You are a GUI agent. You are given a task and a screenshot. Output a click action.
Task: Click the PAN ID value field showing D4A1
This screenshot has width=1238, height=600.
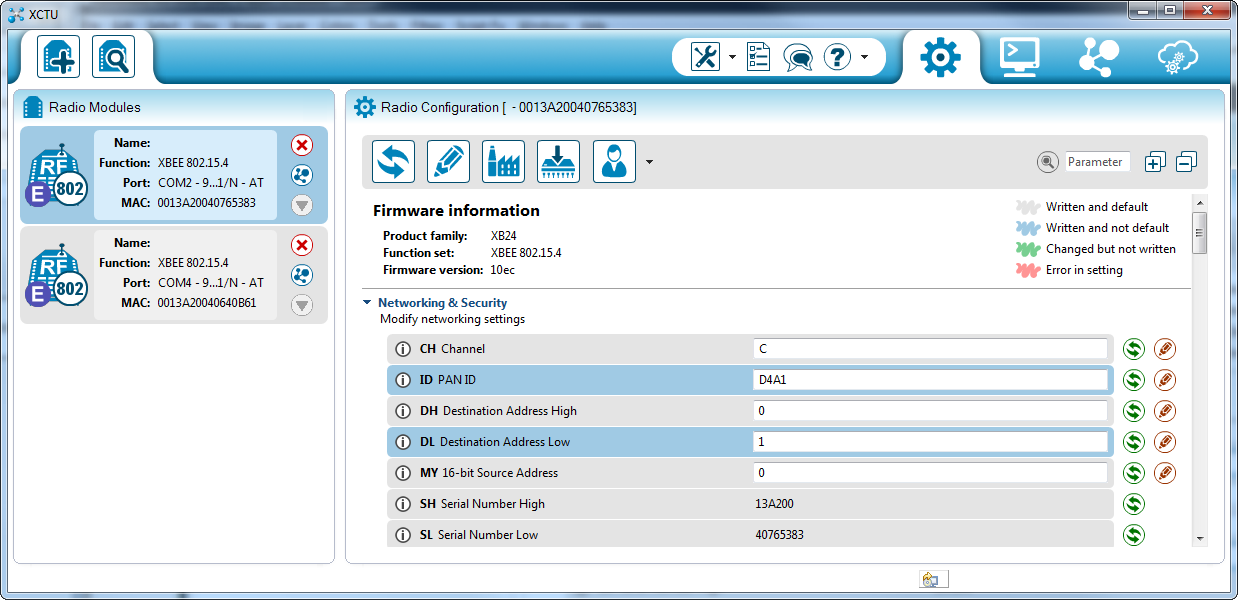coord(930,380)
